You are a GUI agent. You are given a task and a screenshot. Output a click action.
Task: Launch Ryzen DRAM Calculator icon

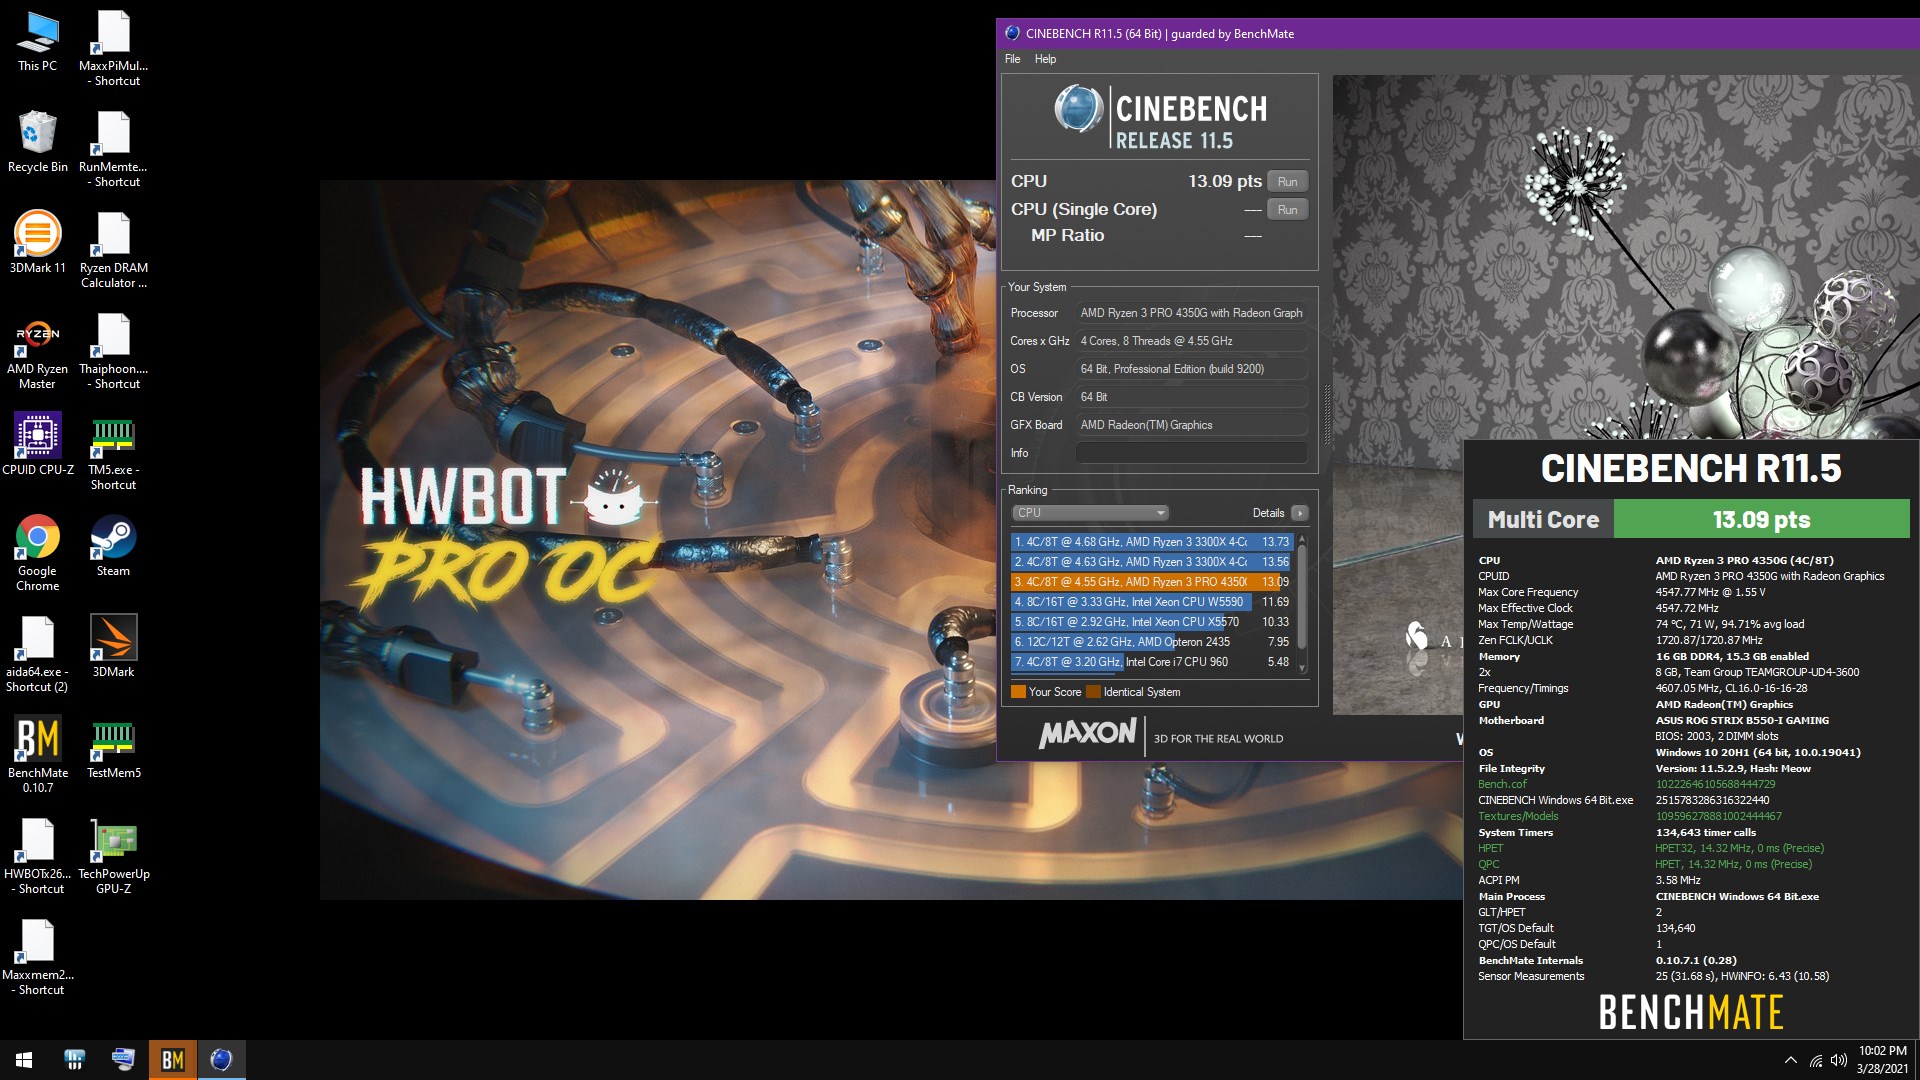[x=113, y=250]
